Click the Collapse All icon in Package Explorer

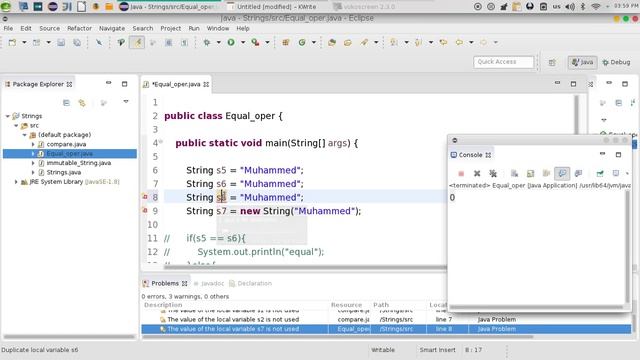coord(66,103)
